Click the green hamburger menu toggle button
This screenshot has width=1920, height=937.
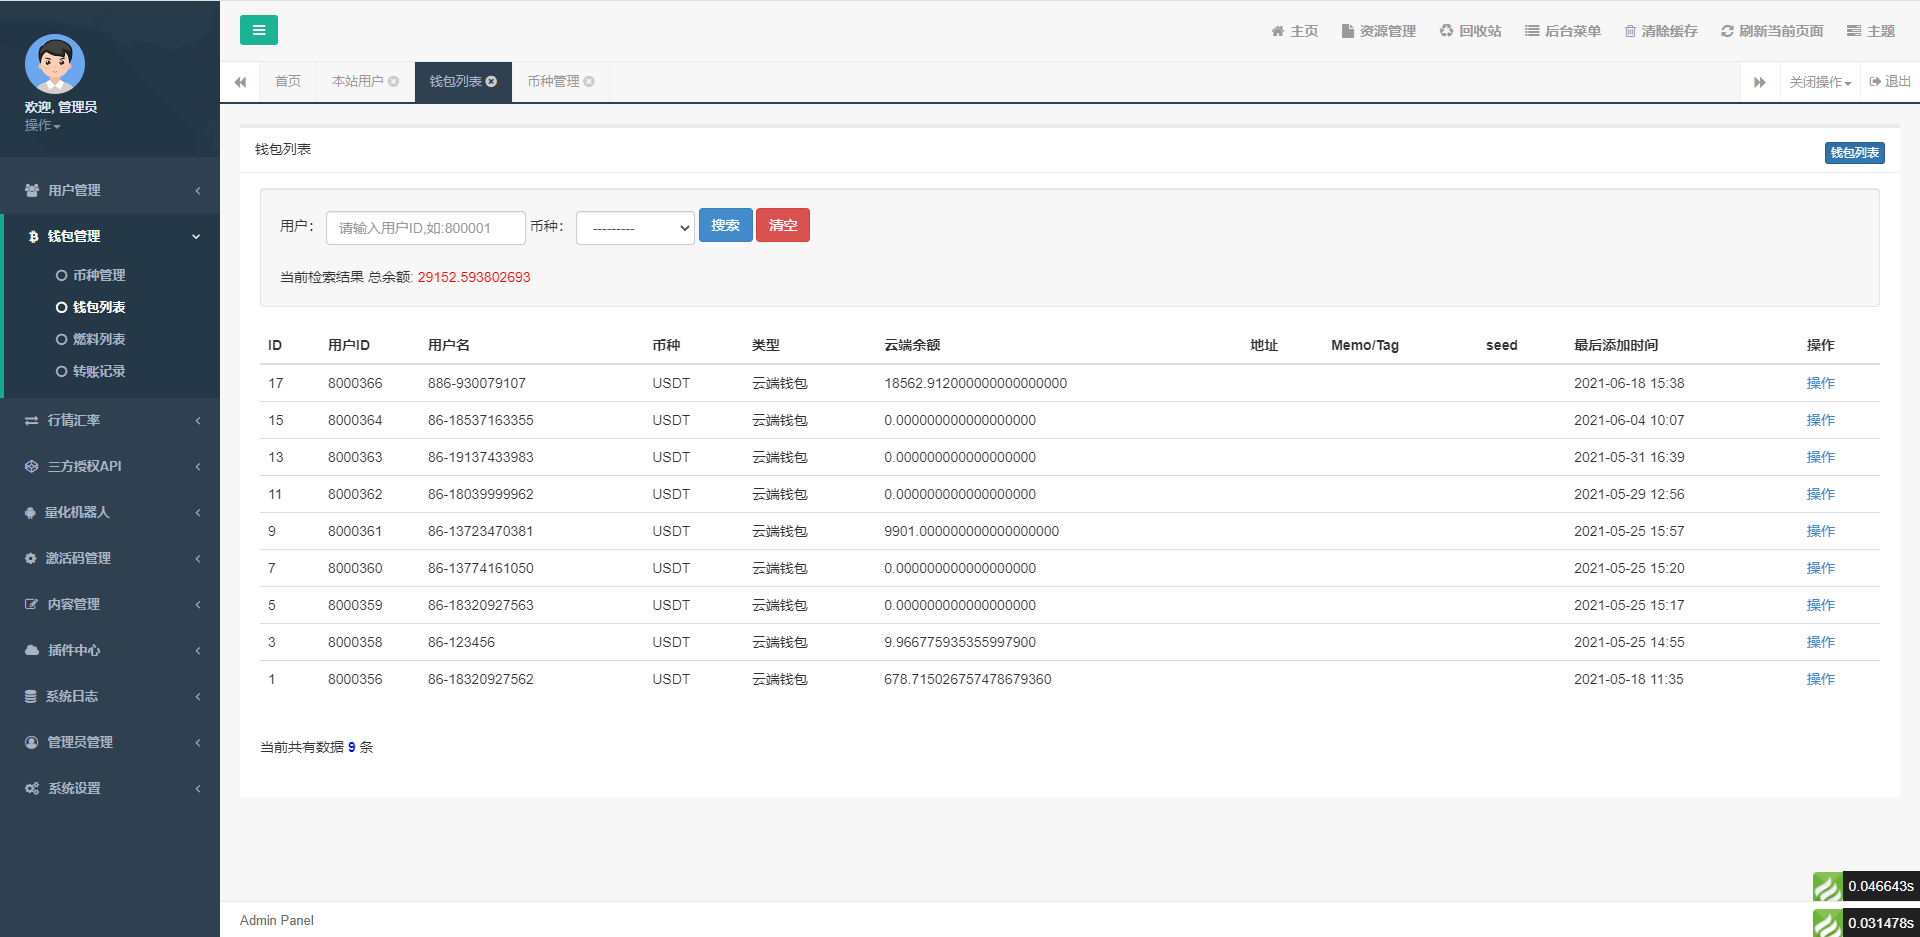point(258,30)
